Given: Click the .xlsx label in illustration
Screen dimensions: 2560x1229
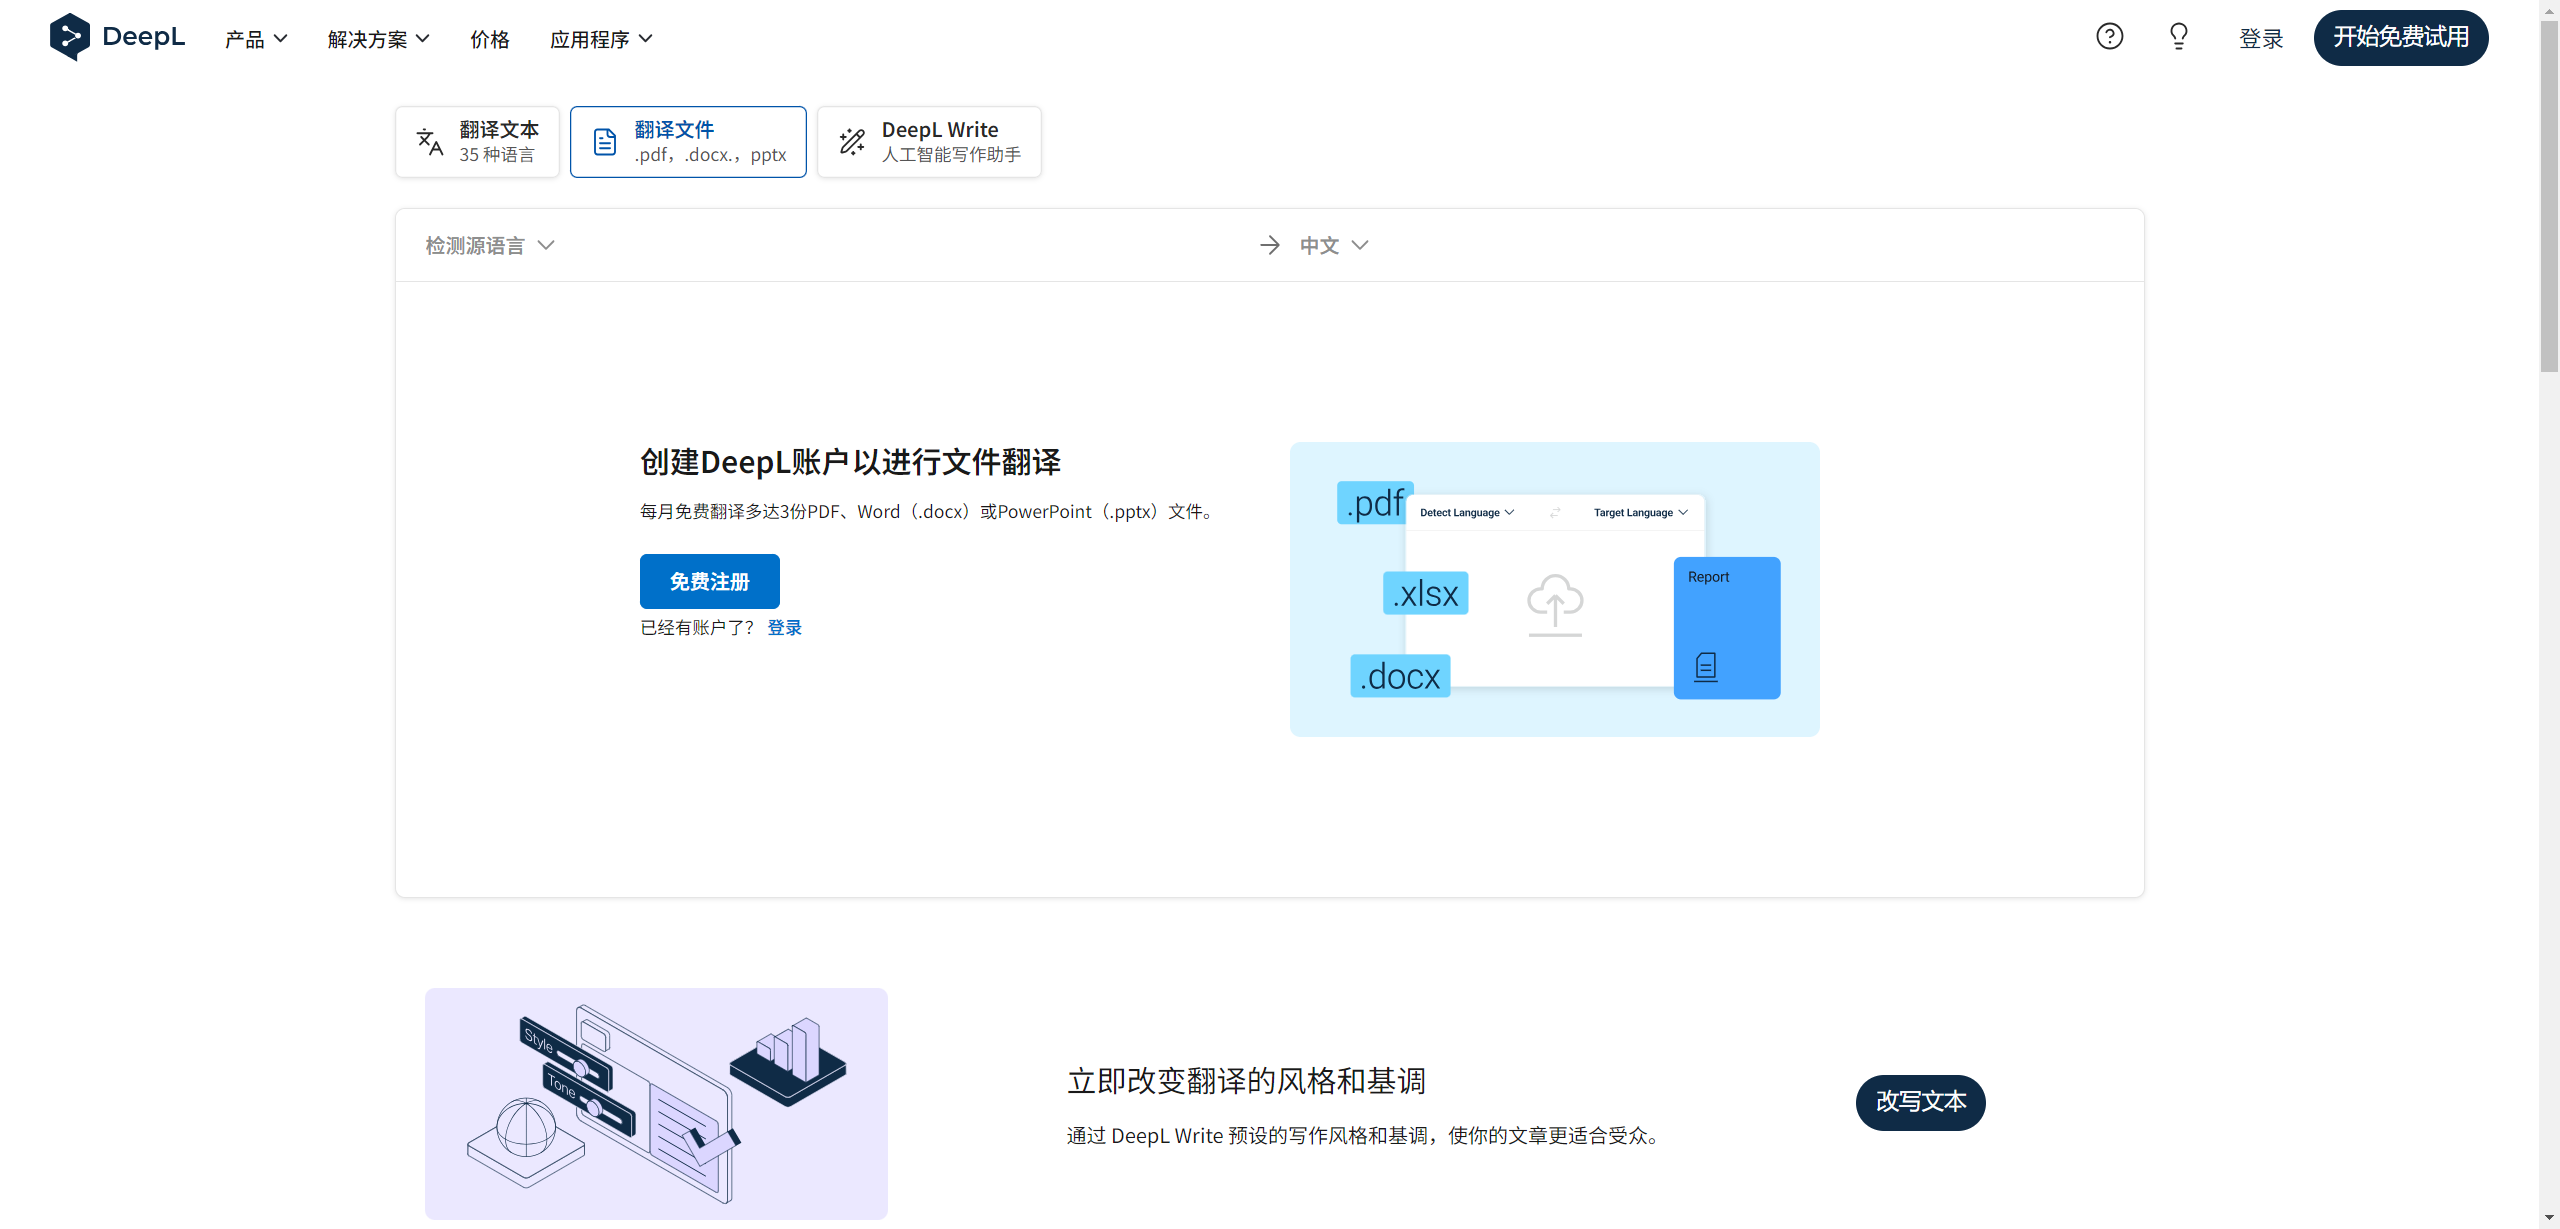Looking at the screenshot, I should click(1426, 593).
